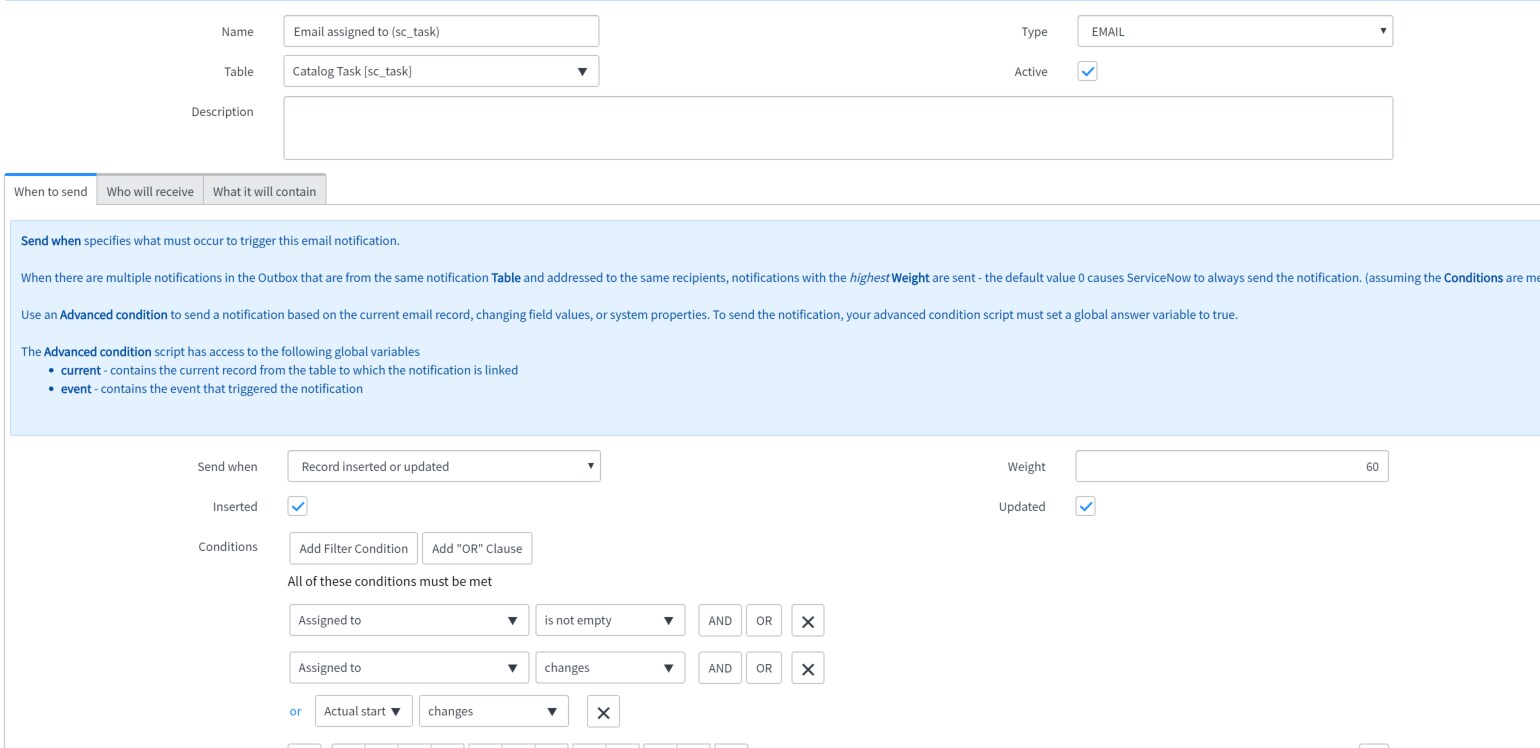Open the "Actual start" field dropdown

pos(363,712)
